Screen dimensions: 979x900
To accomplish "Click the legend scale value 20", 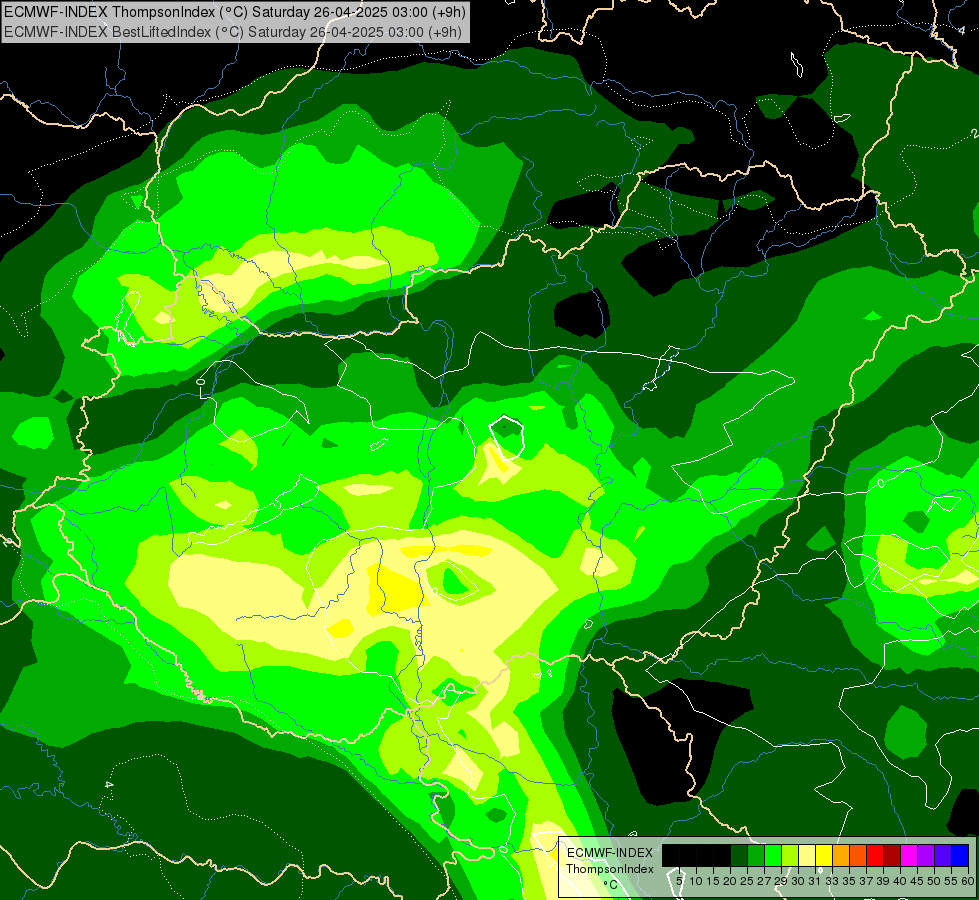I will point(730,881).
